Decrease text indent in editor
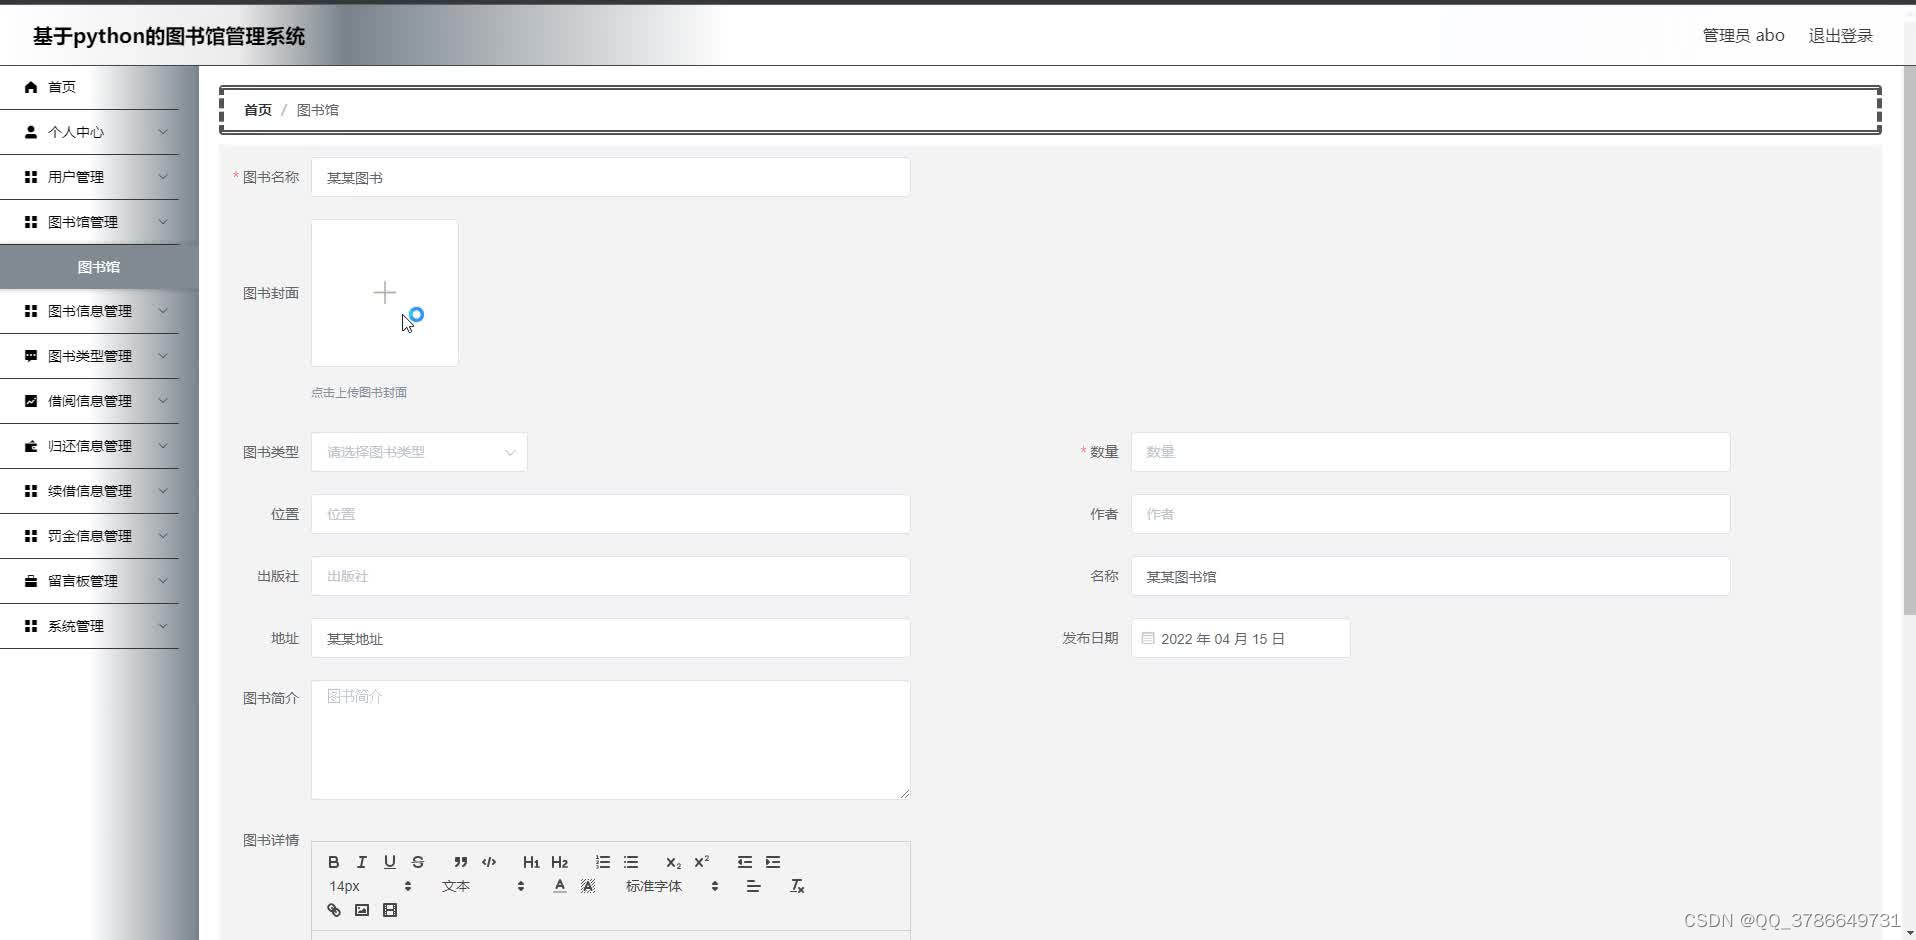Screen dimensions: 1916x940 click(x=745, y=862)
